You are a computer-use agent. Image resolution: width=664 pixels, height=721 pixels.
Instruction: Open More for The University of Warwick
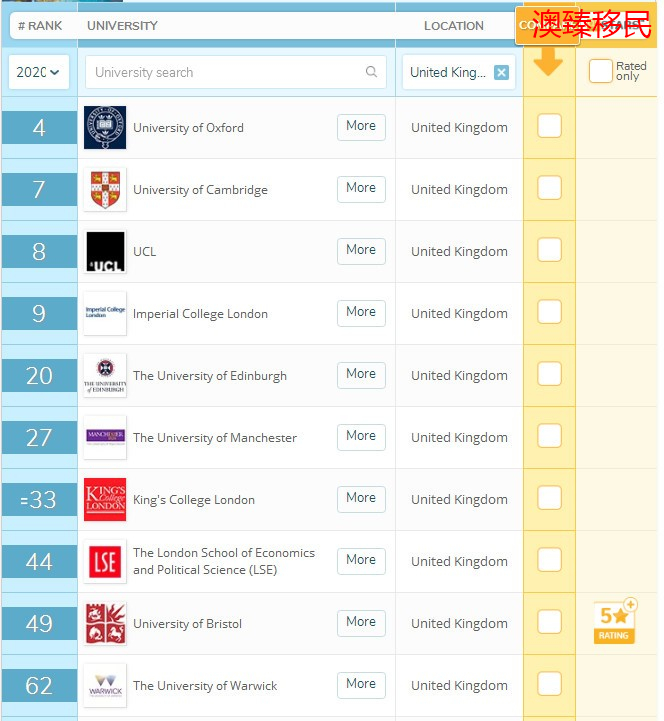pyautogui.click(x=361, y=685)
